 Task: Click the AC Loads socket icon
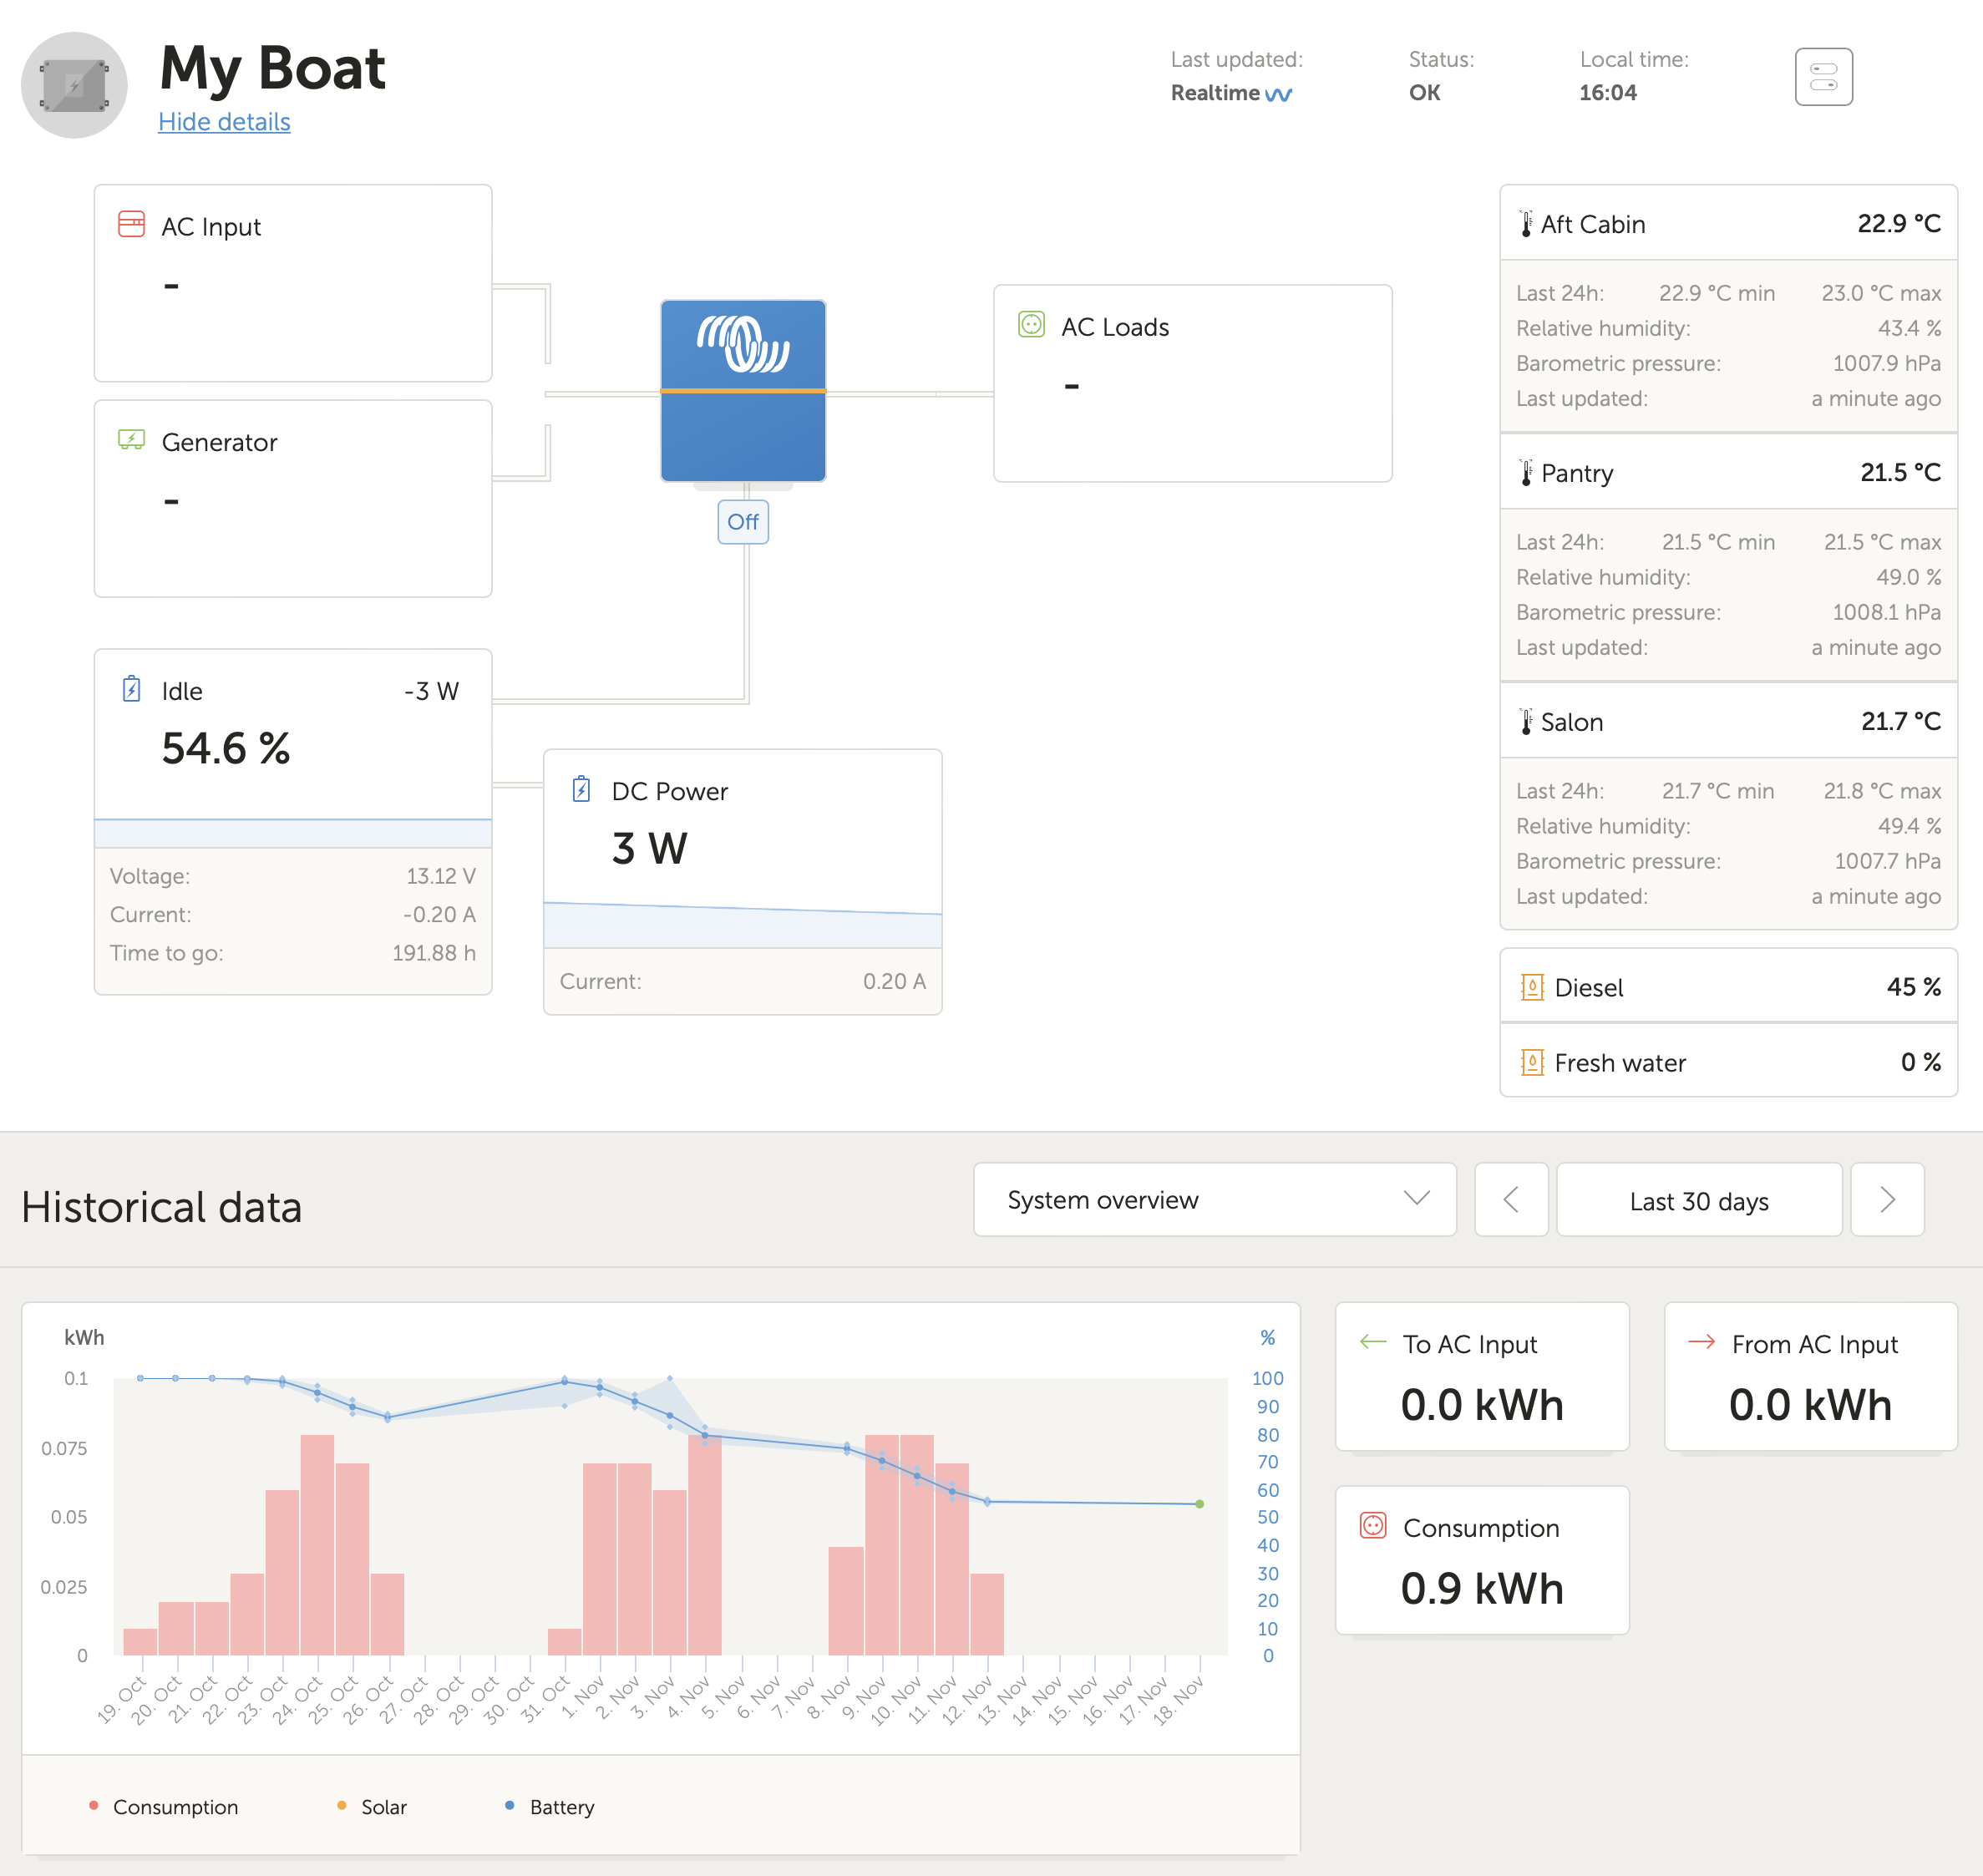coord(1031,326)
